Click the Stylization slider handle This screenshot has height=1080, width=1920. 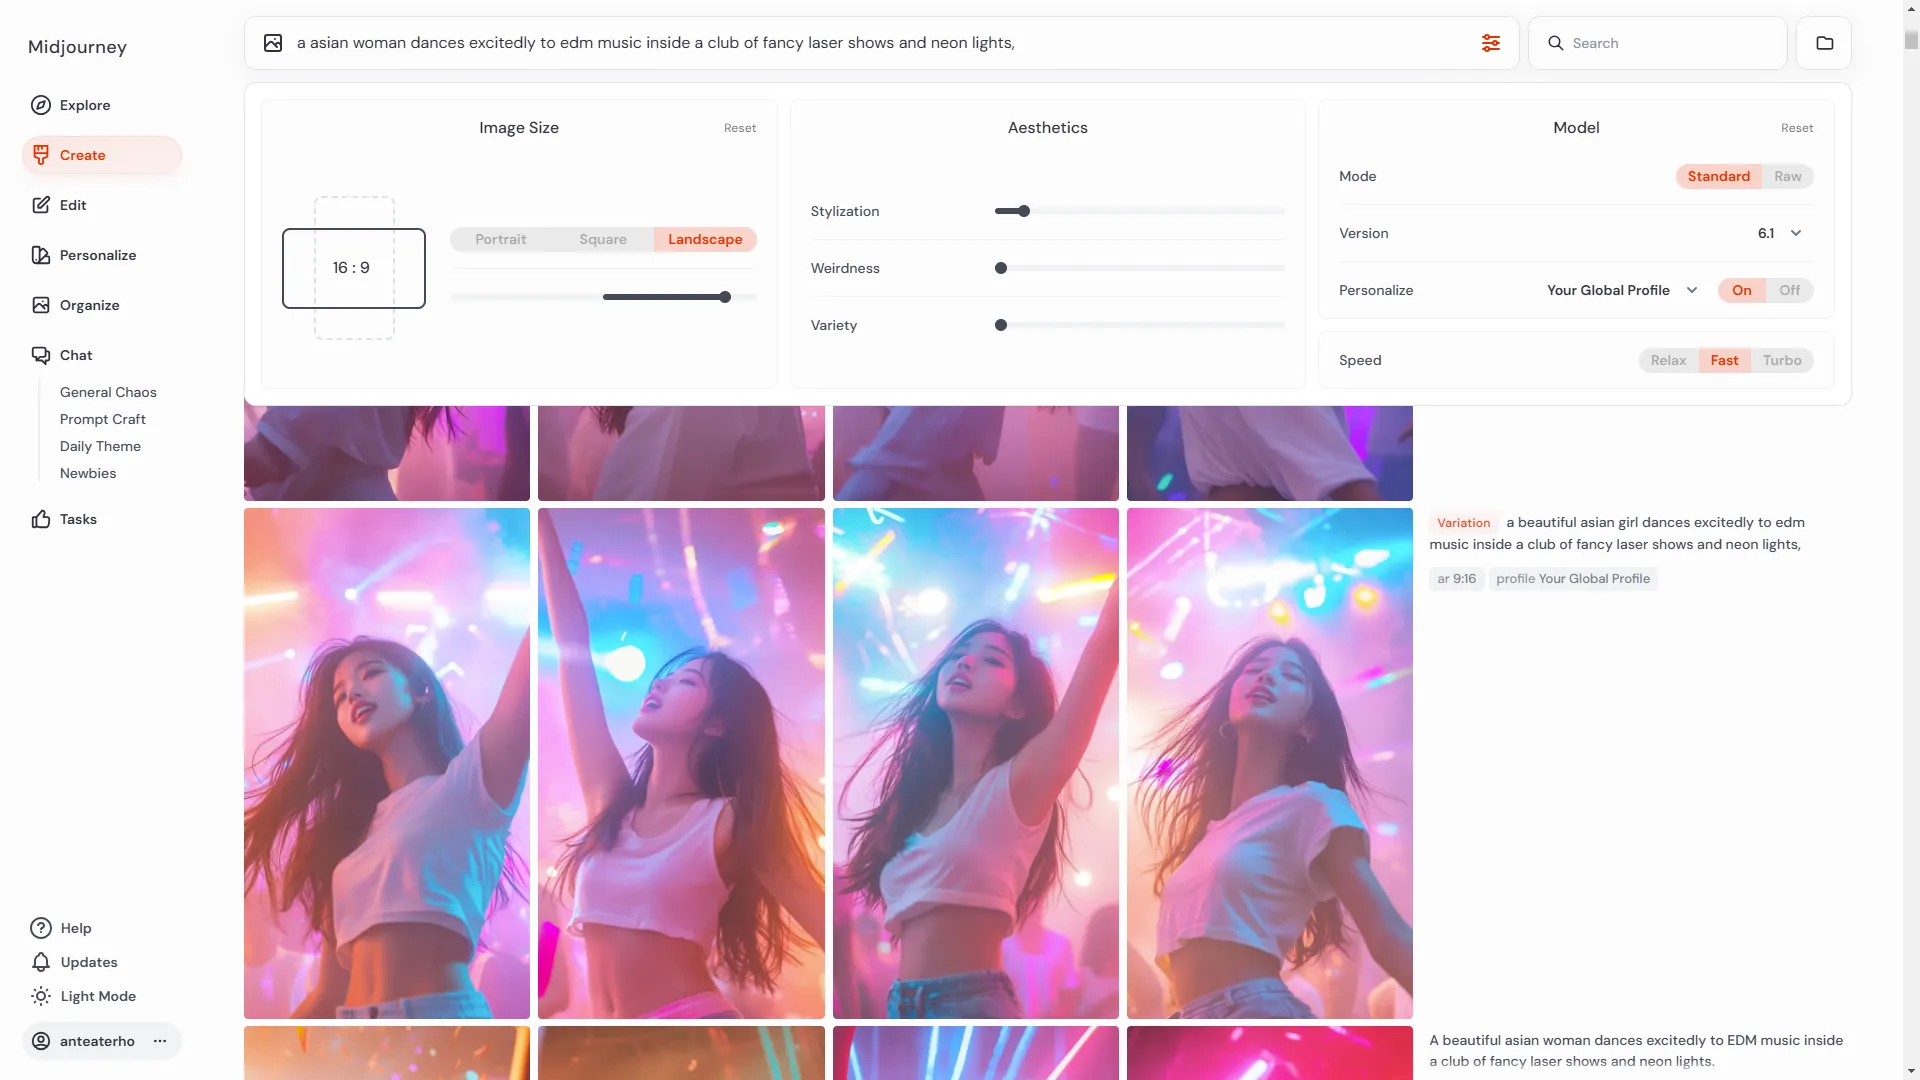(x=1024, y=211)
